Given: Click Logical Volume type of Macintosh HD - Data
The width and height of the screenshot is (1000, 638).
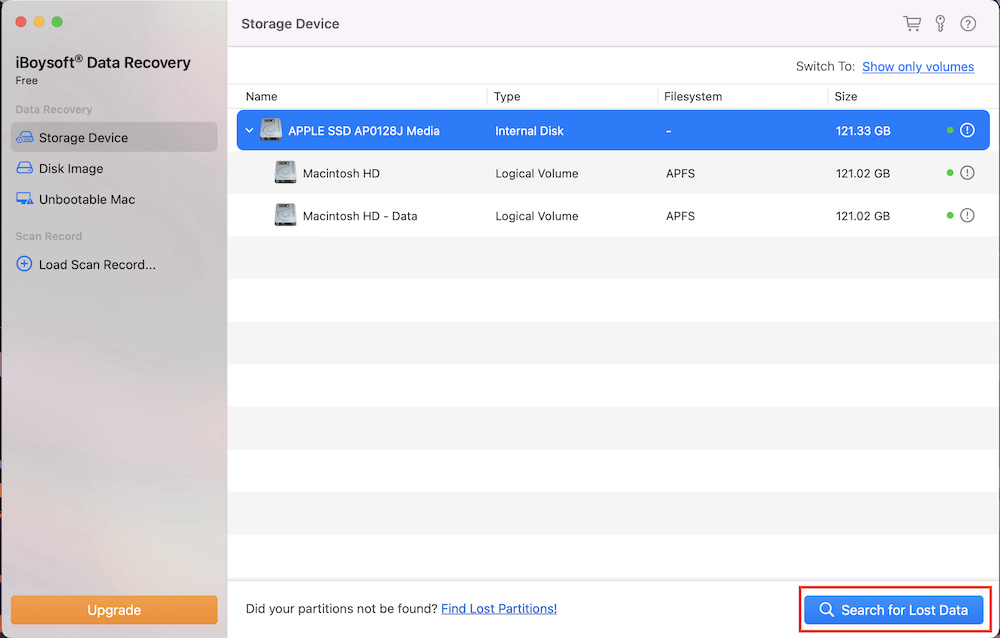Looking at the screenshot, I should click(537, 216).
